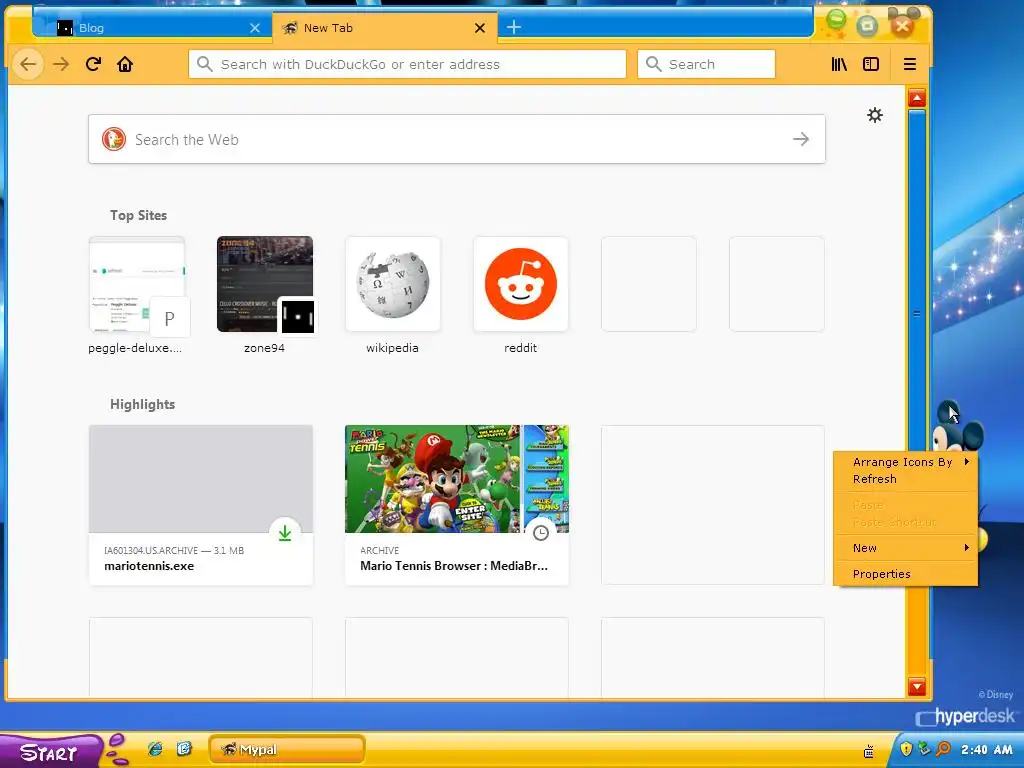Click the 2:40 AM taskbar clock
The image size is (1024, 768).
point(986,750)
